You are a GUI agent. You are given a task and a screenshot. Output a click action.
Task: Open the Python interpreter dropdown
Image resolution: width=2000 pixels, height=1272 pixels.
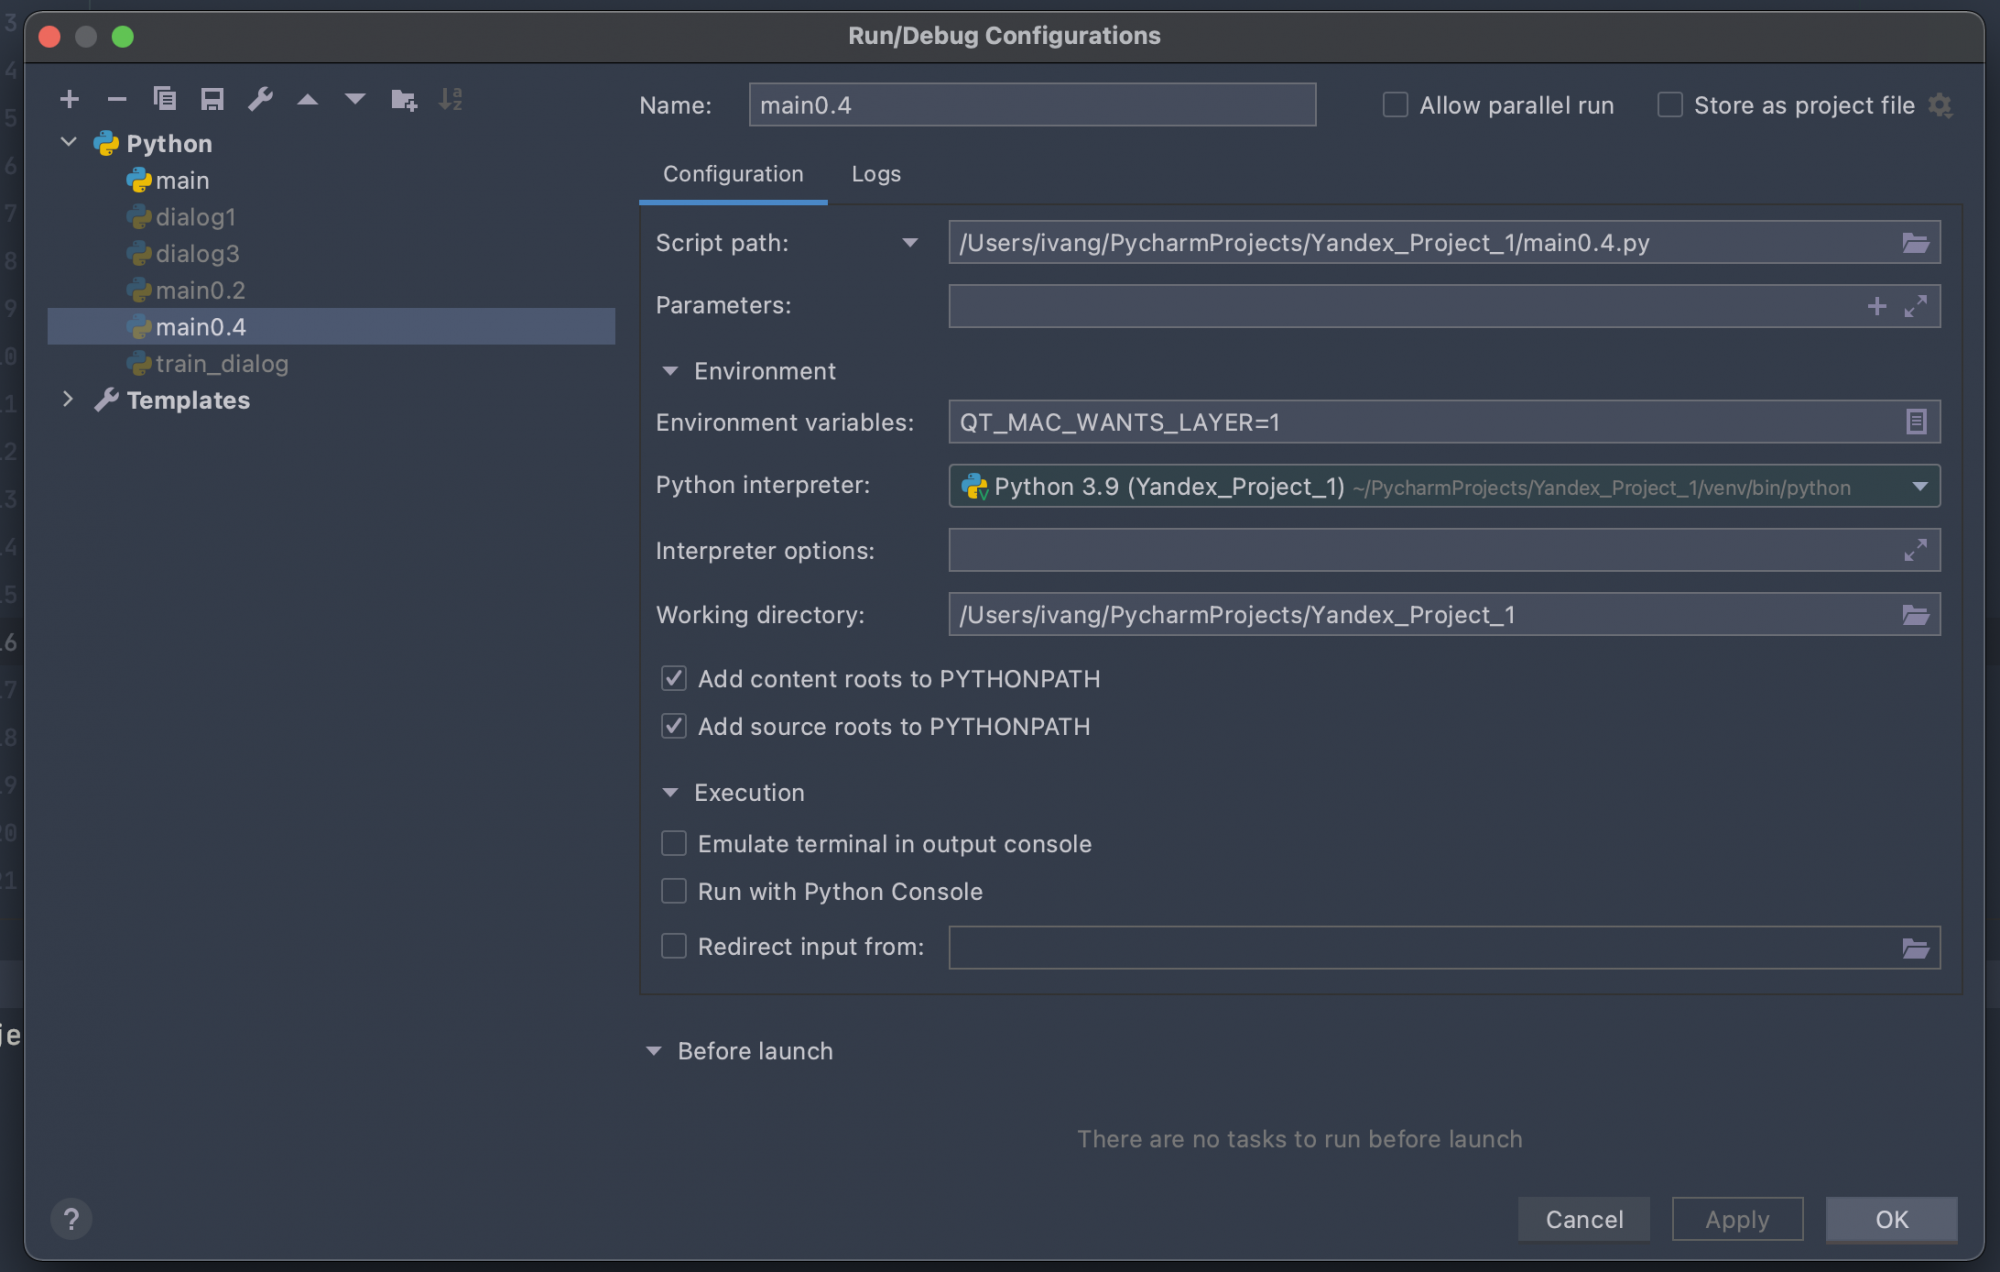point(1919,487)
